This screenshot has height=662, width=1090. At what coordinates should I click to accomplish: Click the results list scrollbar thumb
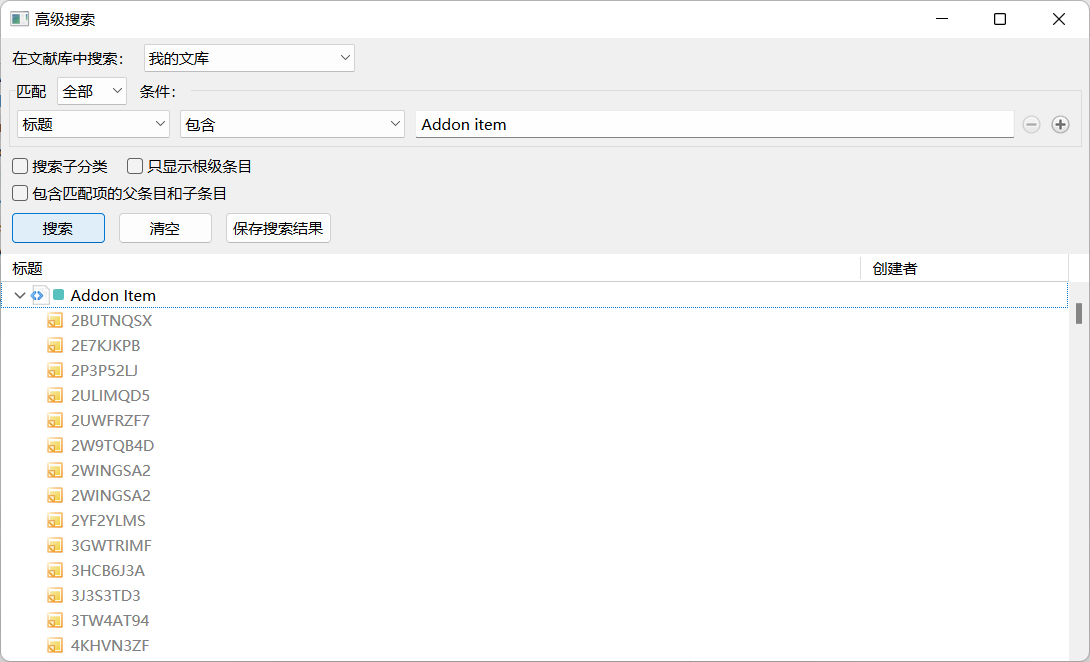(1079, 314)
